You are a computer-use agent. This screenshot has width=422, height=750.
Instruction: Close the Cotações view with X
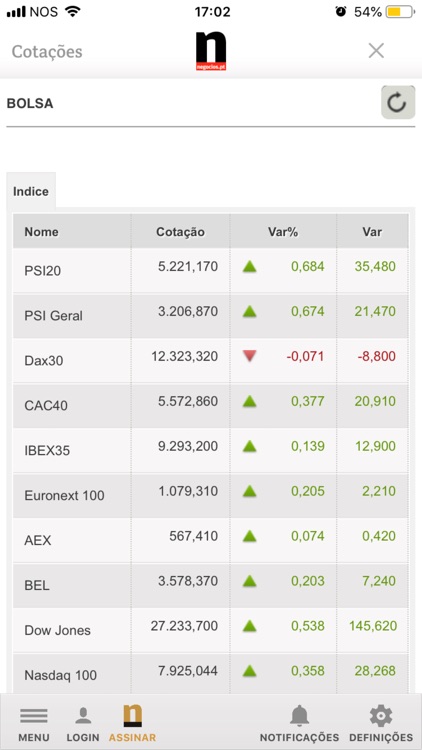tap(376, 50)
